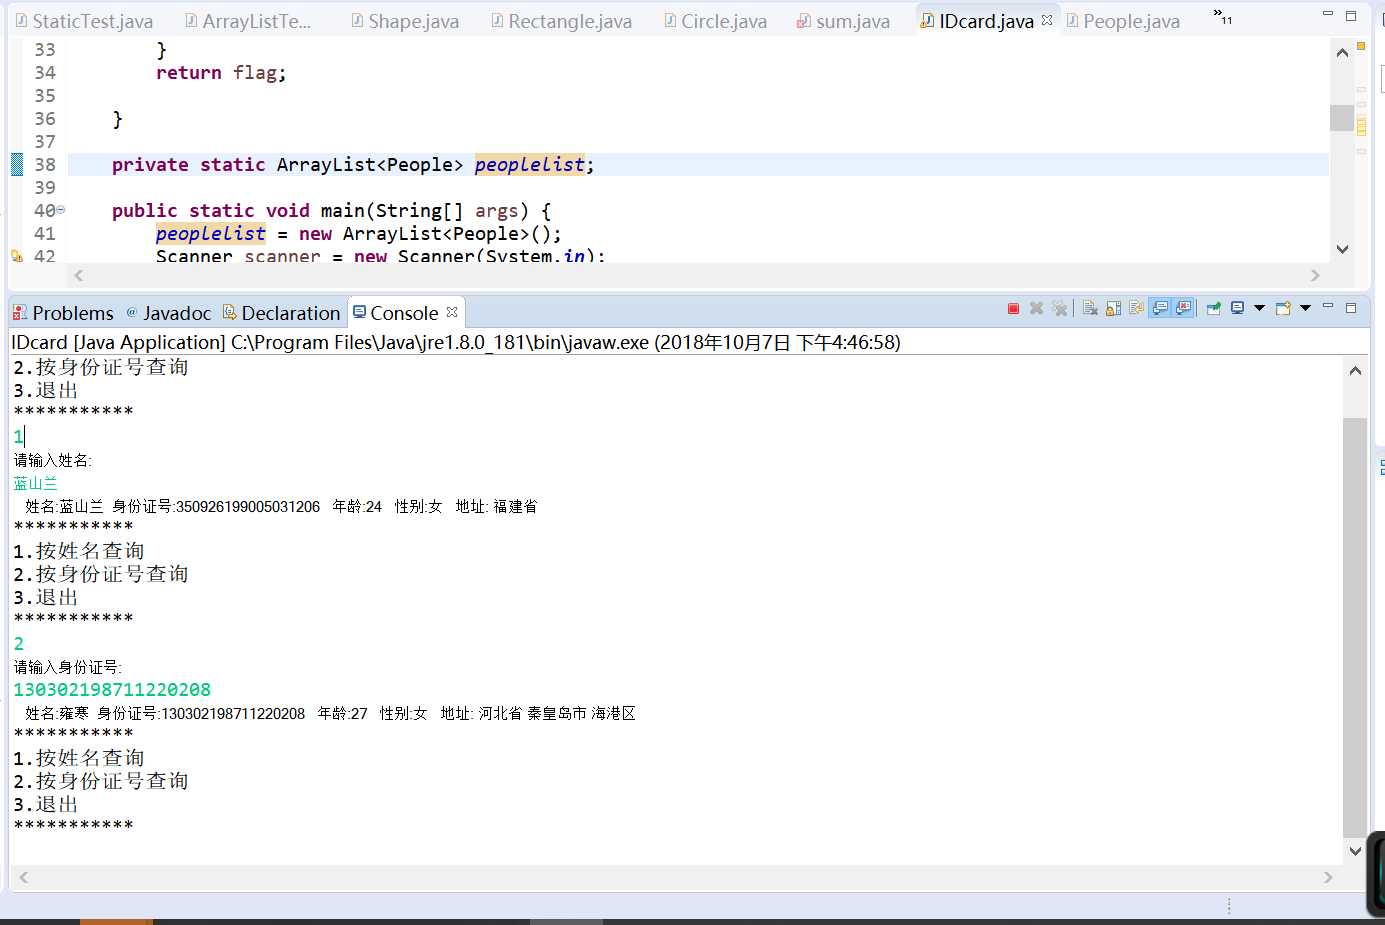This screenshot has width=1385, height=925.
Task: Click the console input '130302198711220208' in green
Action: tap(112, 689)
